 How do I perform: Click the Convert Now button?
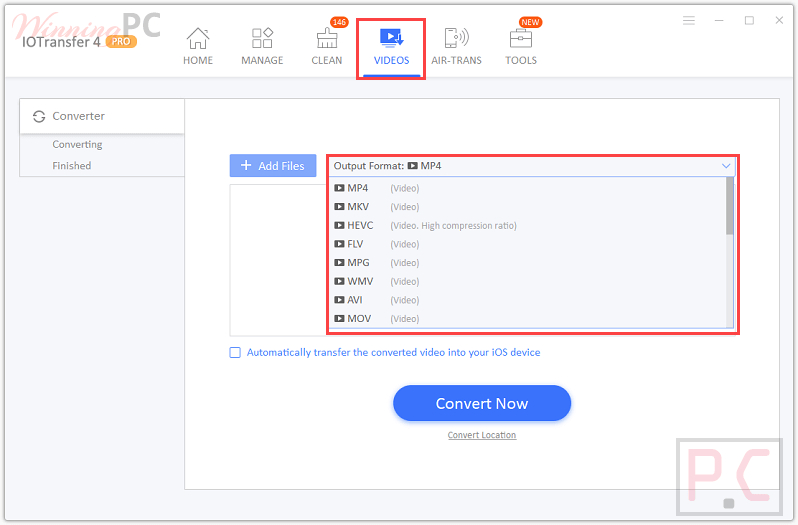tap(482, 403)
